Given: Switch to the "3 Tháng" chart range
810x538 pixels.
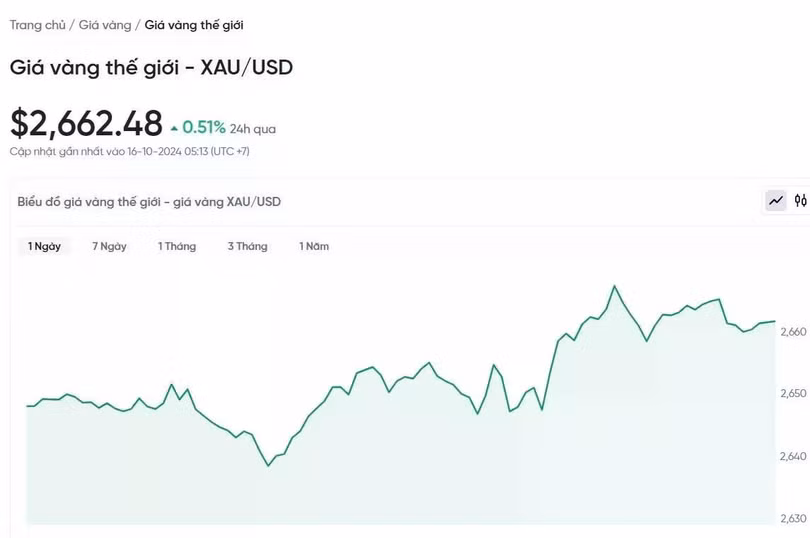Looking at the screenshot, I should (x=247, y=246).
